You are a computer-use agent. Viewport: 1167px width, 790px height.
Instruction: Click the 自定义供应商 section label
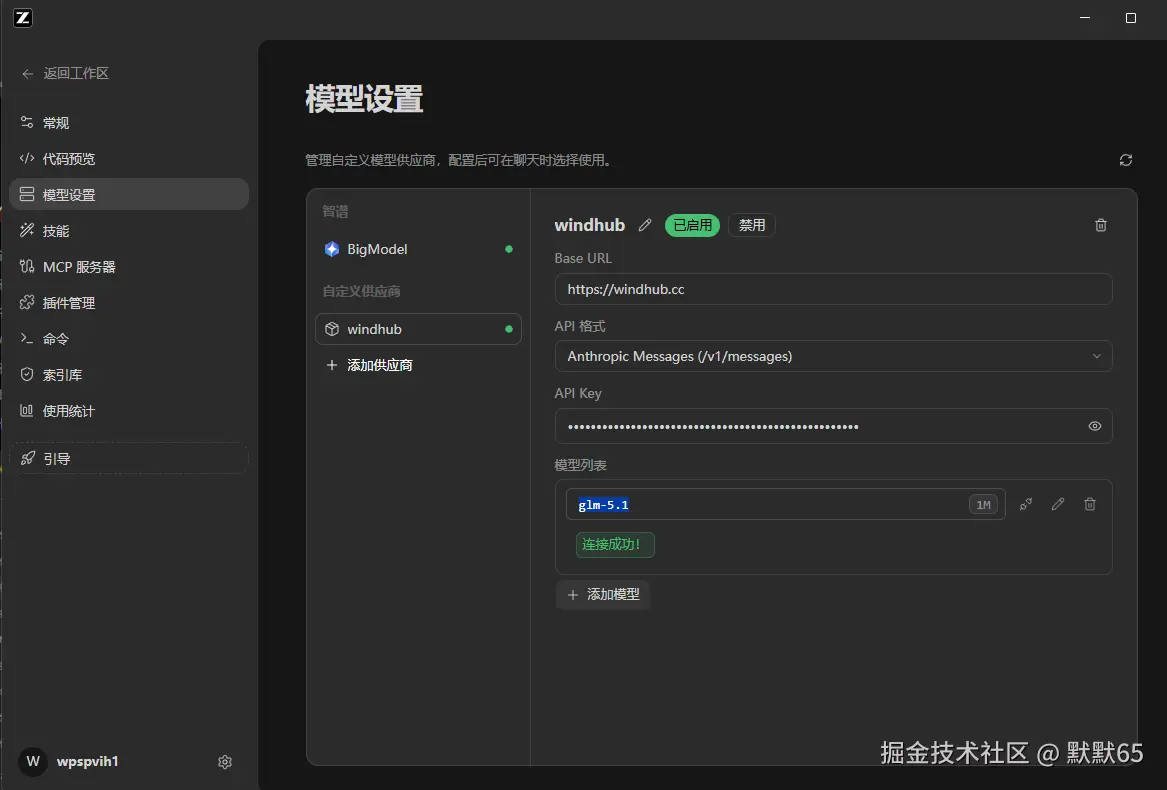tap(361, 291)
